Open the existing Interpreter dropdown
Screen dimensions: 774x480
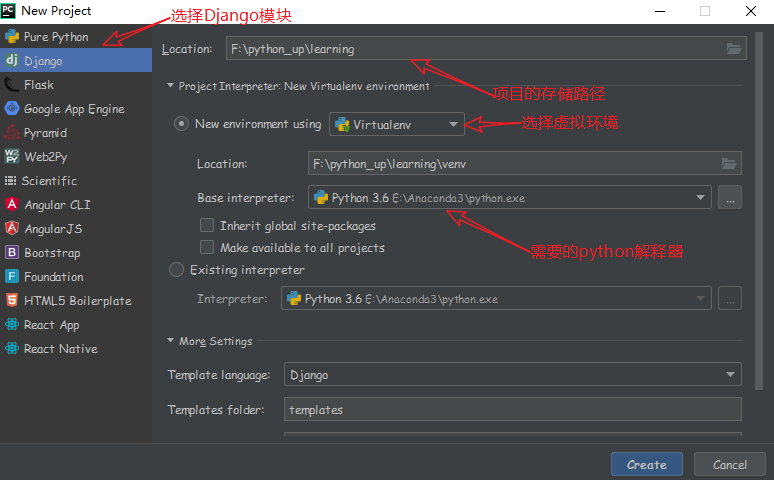[x=496, y=298]
